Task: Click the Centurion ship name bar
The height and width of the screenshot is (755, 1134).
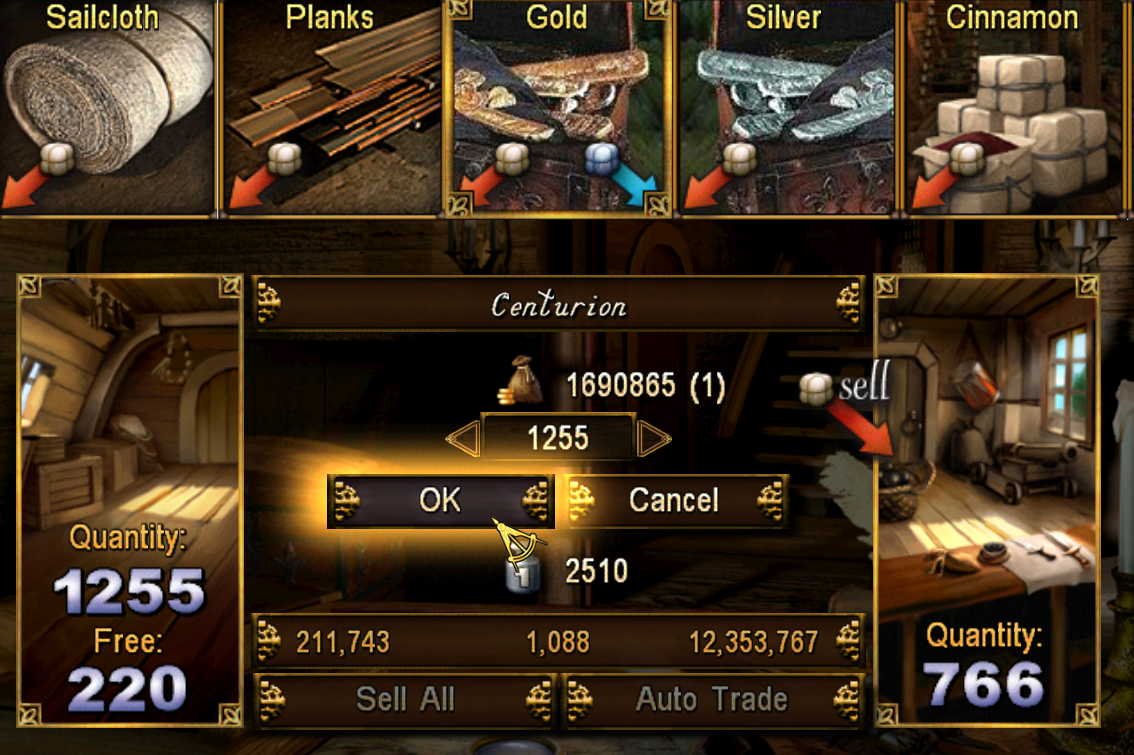Action: (x=558, y=304)
